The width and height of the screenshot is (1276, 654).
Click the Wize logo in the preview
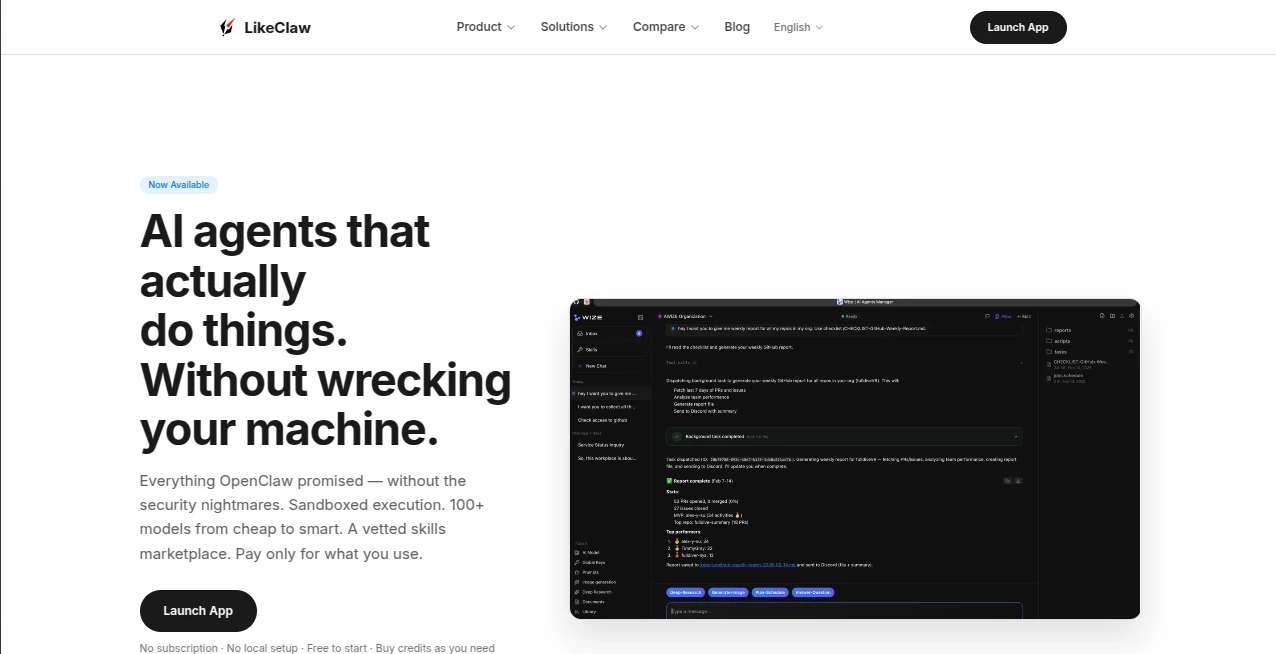[x=588, y=317]
